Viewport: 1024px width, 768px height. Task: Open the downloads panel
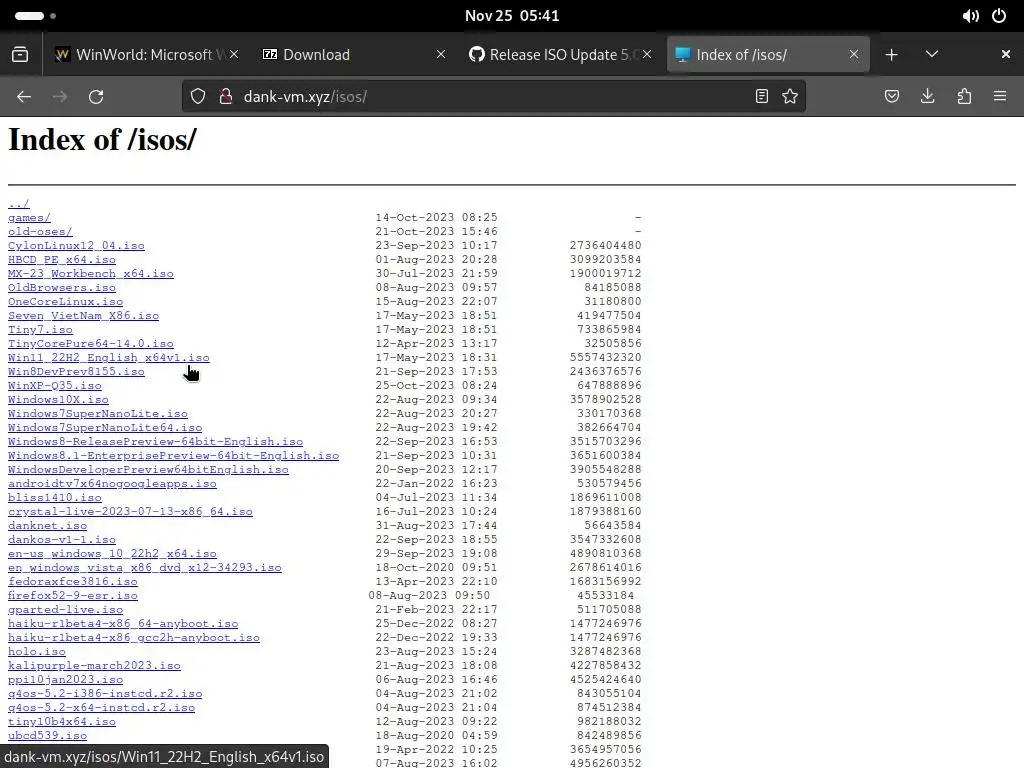coord(927,97)
